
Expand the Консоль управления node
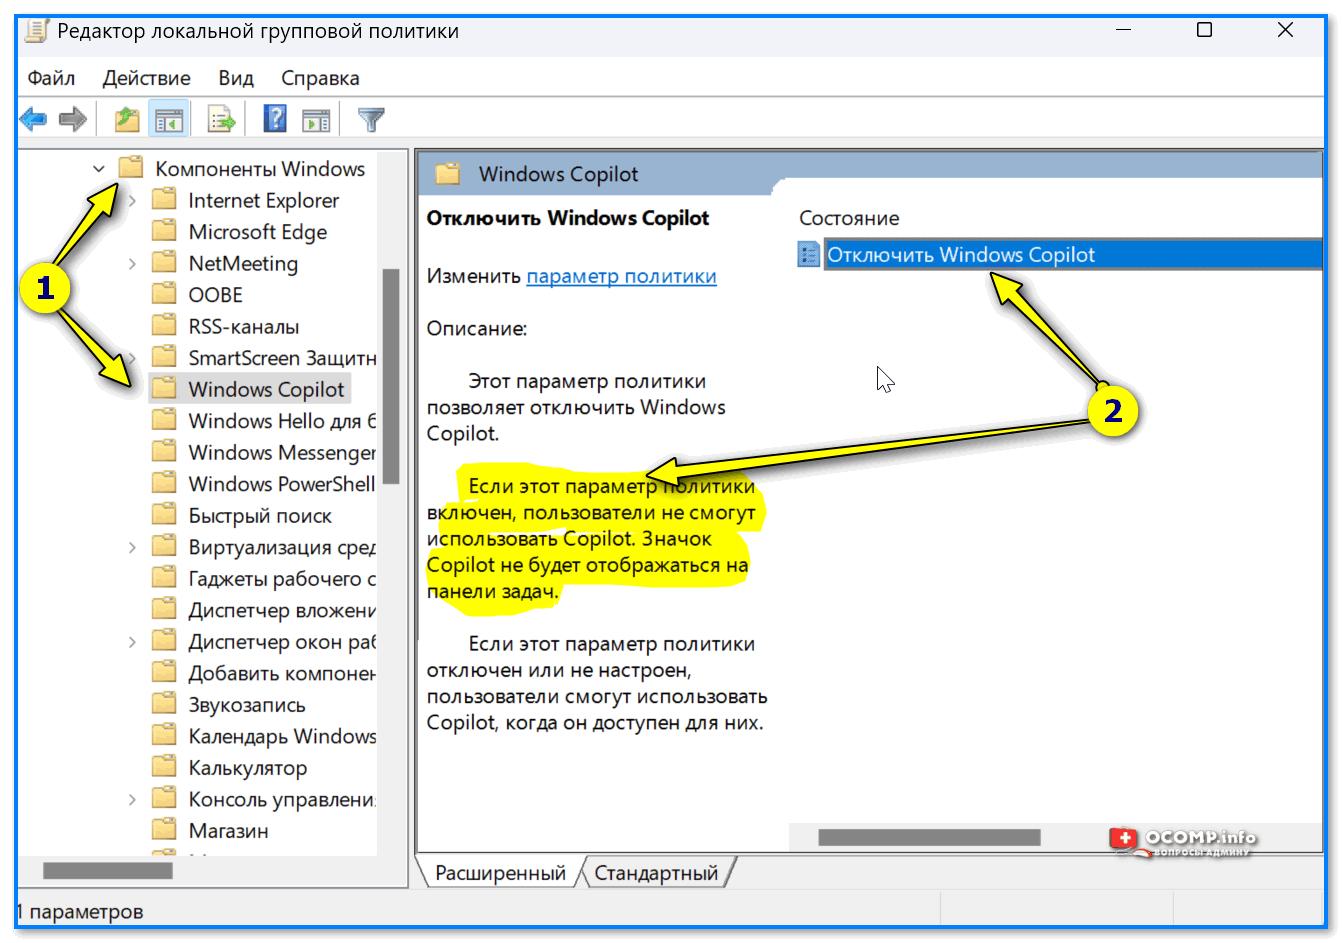coord(132,799)
